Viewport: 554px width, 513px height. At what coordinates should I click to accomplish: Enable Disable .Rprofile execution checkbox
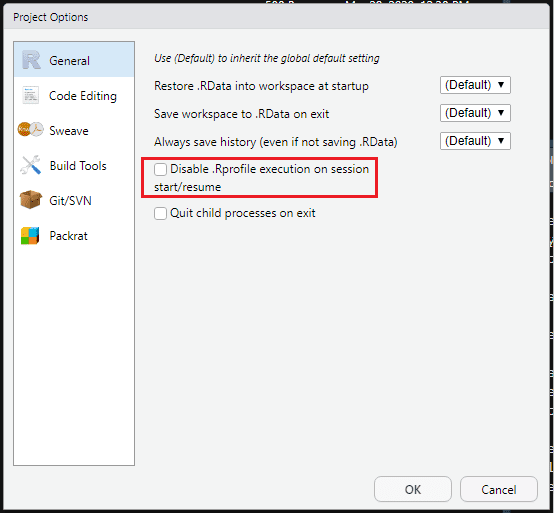point(160,169)
